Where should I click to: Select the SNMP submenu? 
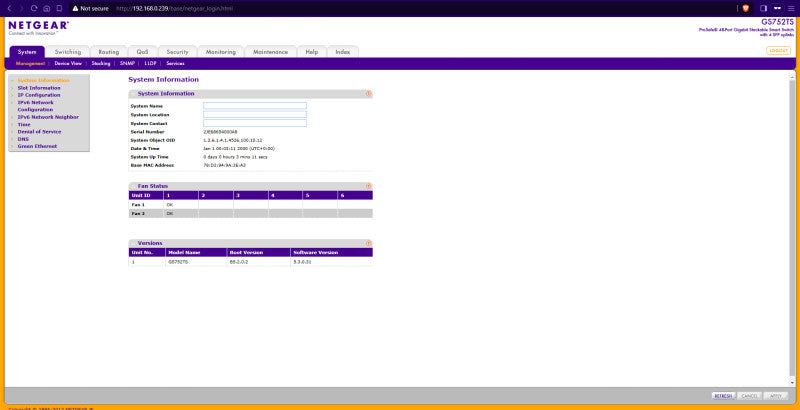(127, 63)
